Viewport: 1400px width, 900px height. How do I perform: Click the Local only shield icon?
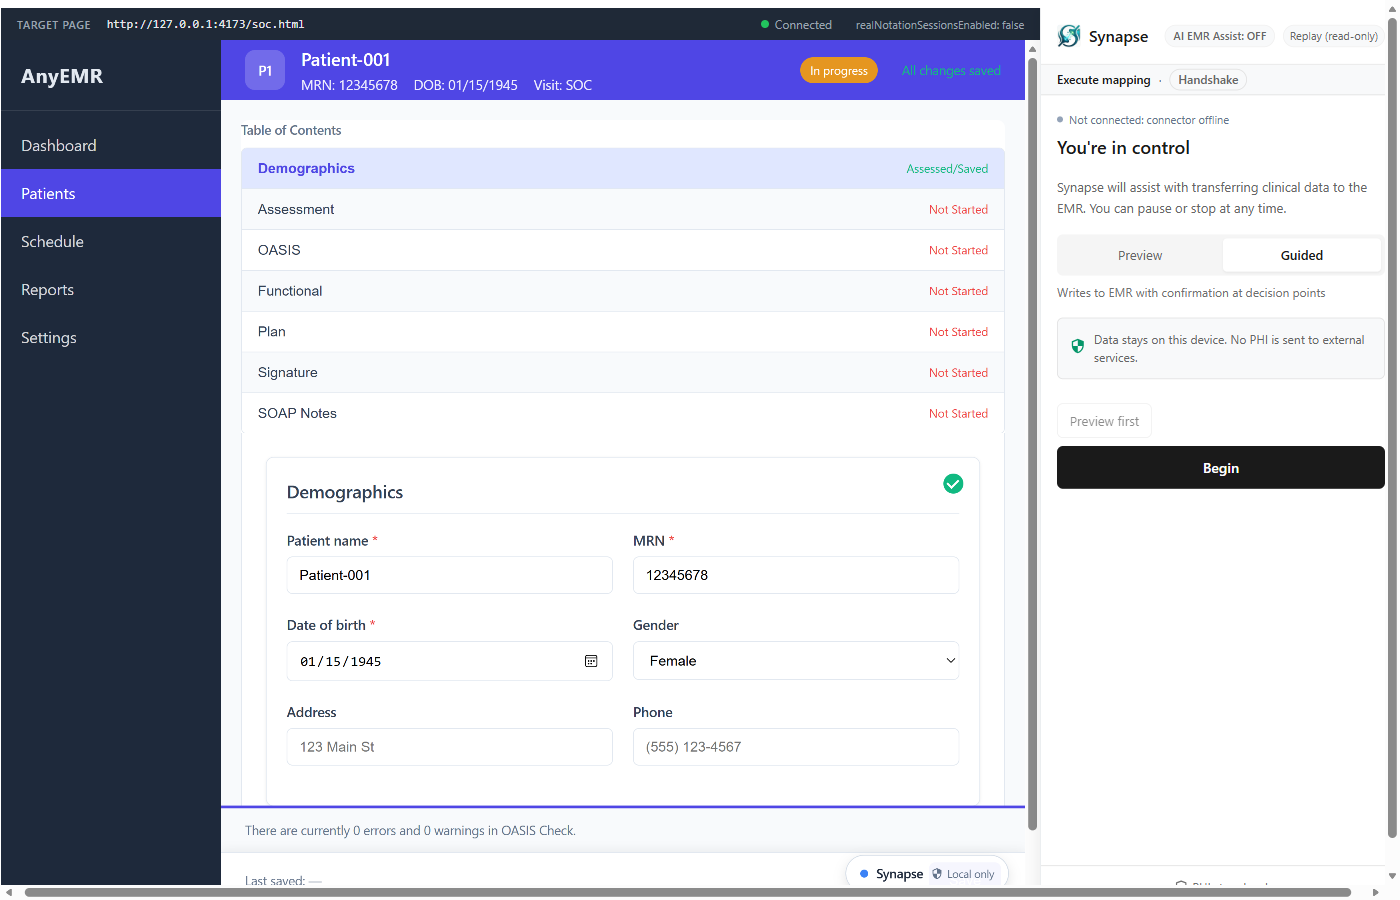[936, 874]
